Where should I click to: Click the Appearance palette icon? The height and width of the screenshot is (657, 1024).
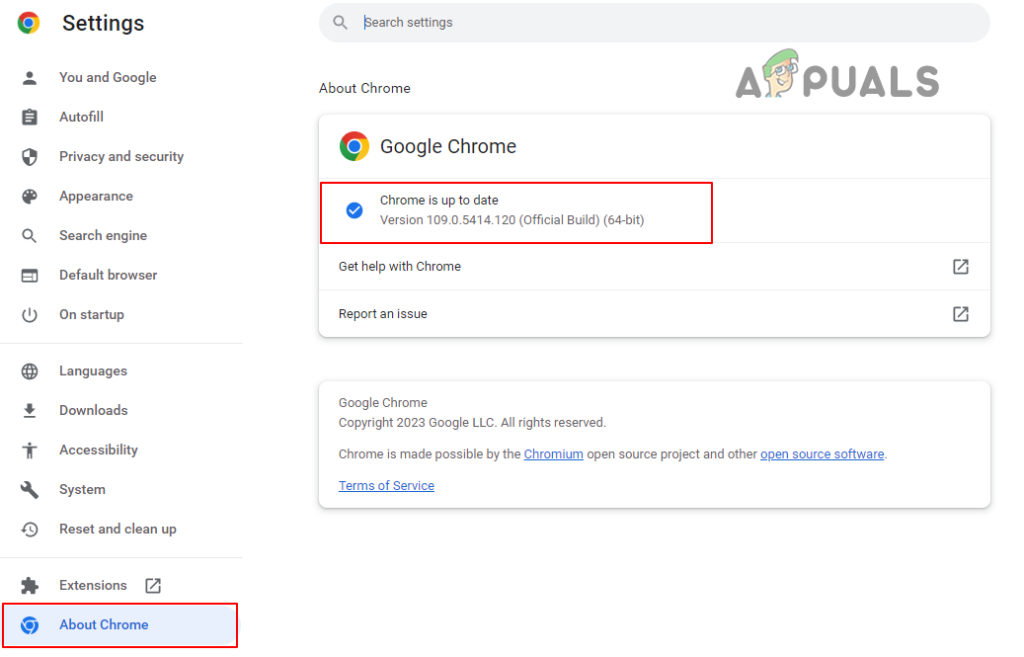pos(29,196)
